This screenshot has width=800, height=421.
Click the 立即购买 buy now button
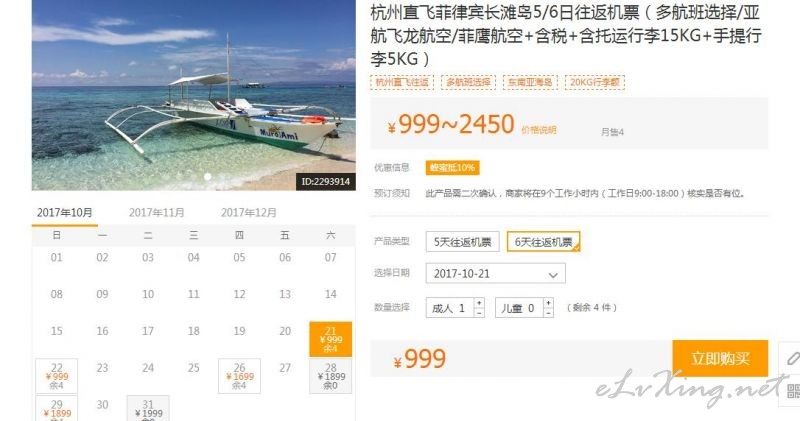pyautogui.click(x=720, y=358)
